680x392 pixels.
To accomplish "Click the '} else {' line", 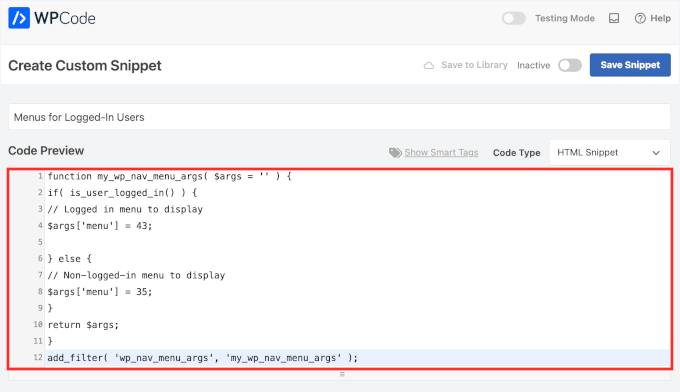I will click(x=69, y=259).
